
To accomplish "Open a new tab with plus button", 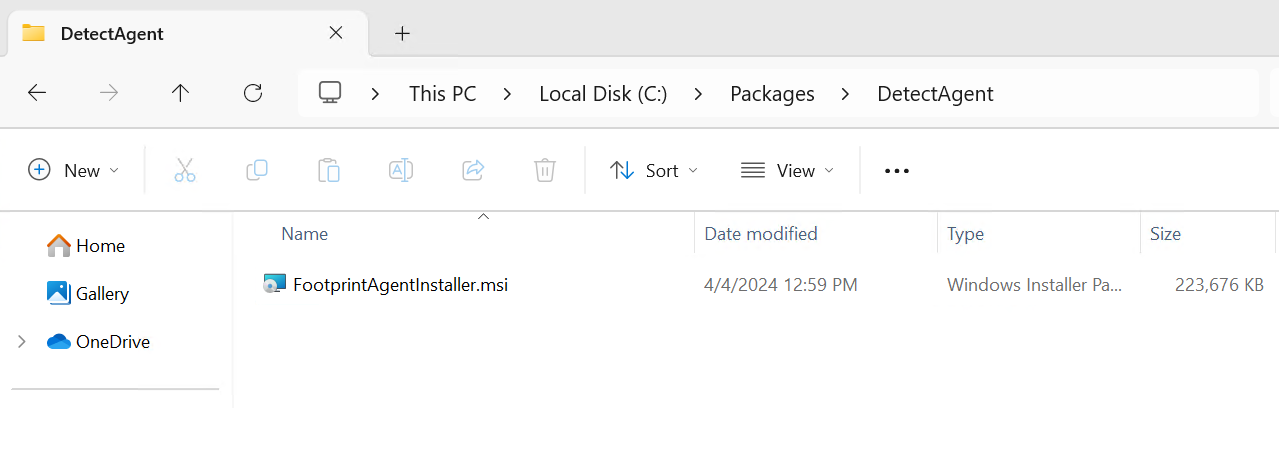I will click(402, 33).
